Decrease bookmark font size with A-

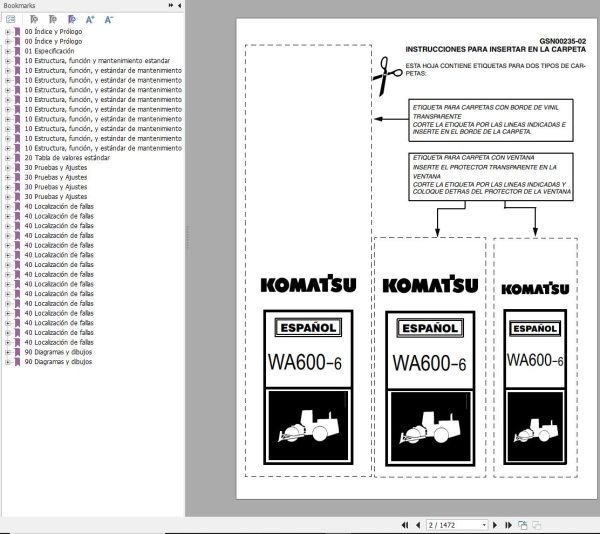(x=109, y=20)
